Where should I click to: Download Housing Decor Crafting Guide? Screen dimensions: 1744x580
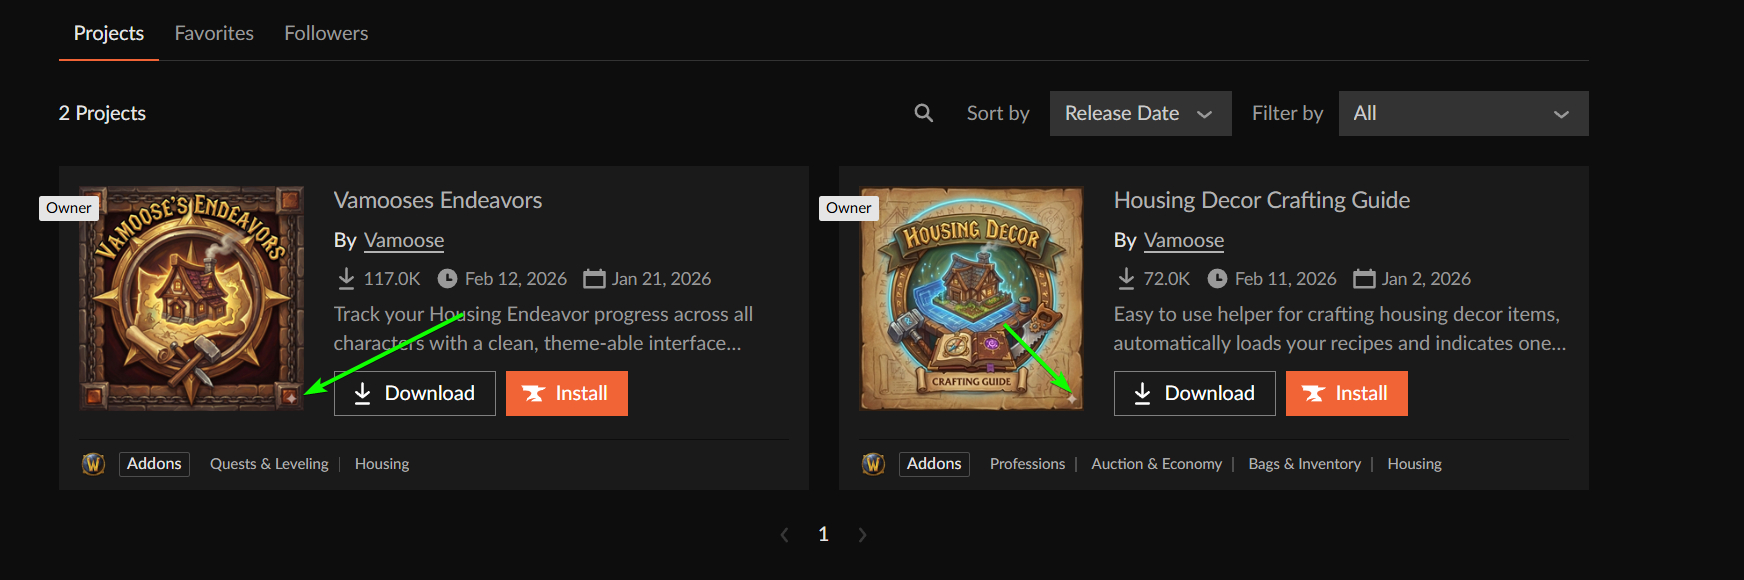click(1195, 393)
